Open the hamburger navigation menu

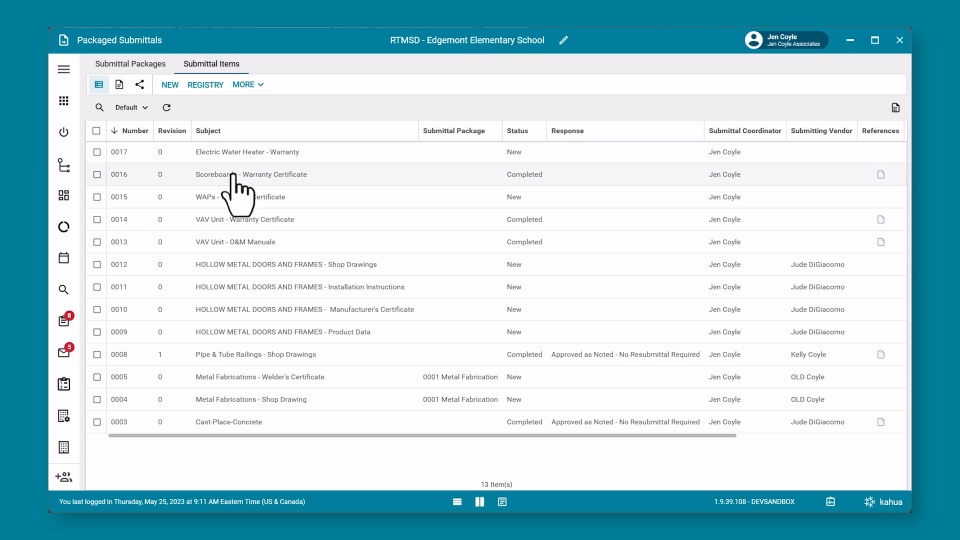click(64, 69)
